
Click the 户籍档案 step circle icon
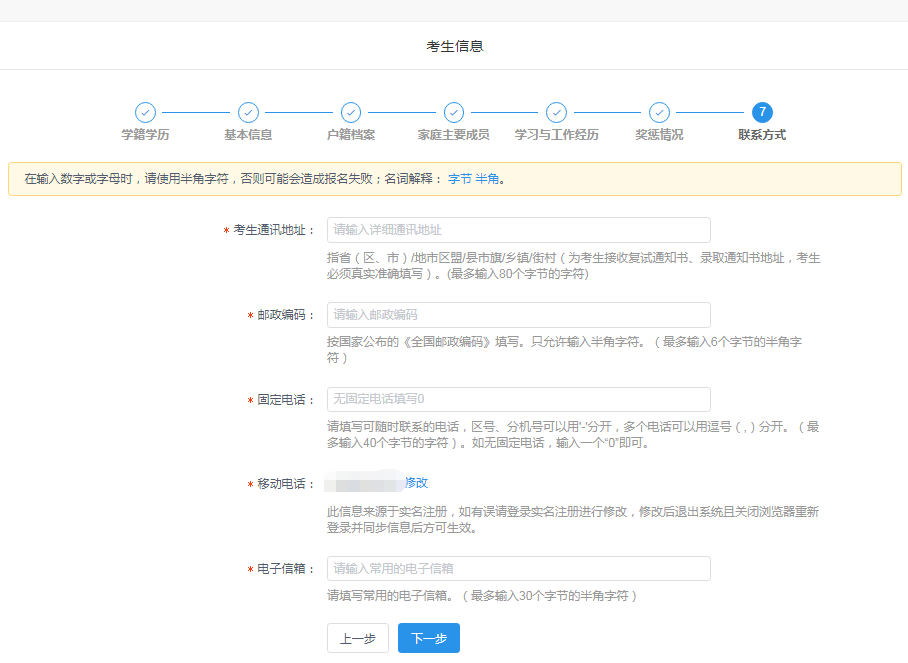point(351,113)
